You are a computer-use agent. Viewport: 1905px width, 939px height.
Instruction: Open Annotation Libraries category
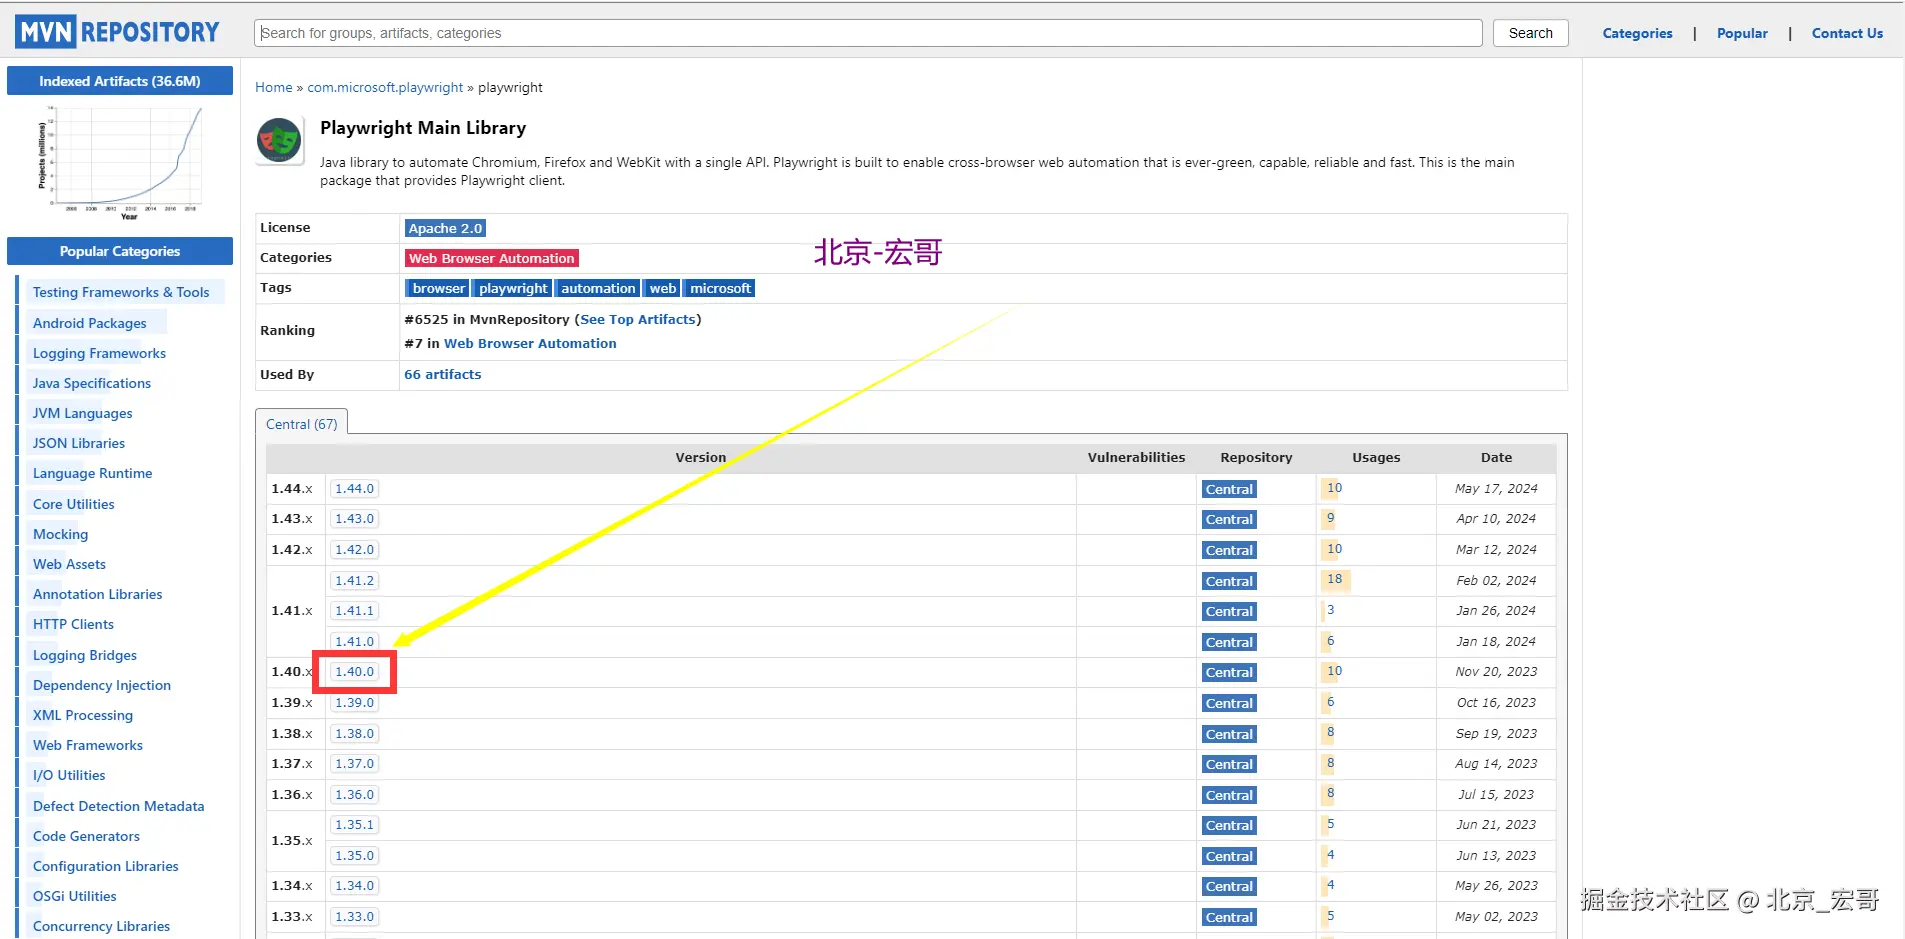click(x=97, y=594)
